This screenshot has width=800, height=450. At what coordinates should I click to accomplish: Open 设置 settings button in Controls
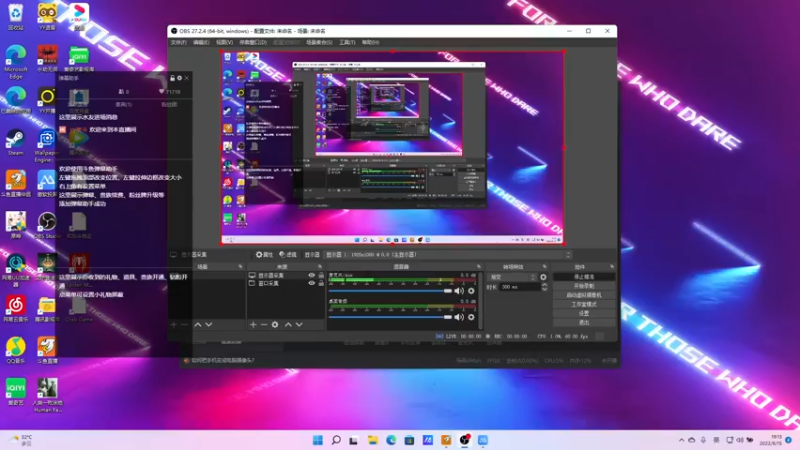584,313
